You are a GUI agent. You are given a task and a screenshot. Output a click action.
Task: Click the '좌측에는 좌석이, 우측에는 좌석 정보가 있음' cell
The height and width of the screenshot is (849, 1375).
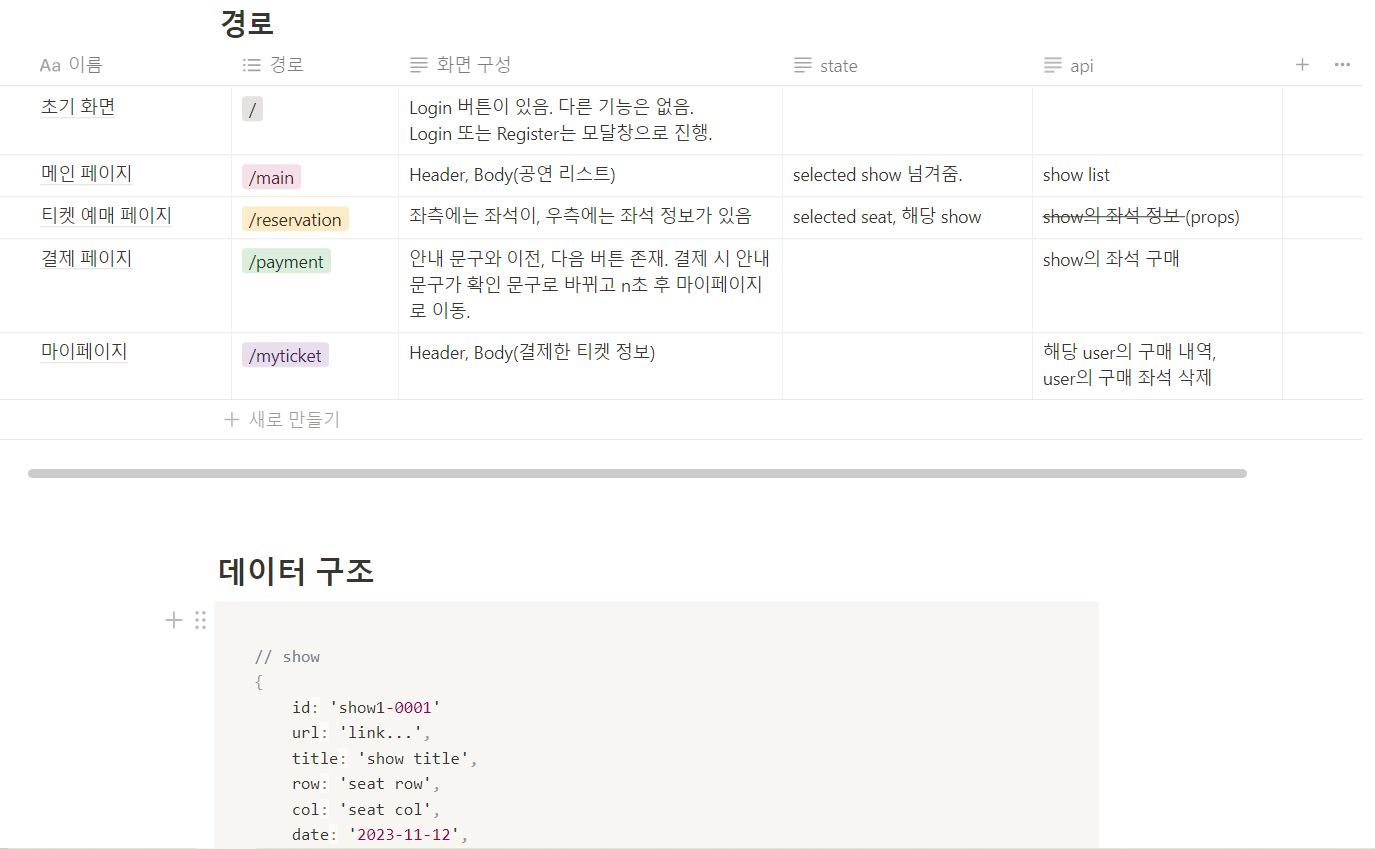pyautogui.click(x=590, y=217)
